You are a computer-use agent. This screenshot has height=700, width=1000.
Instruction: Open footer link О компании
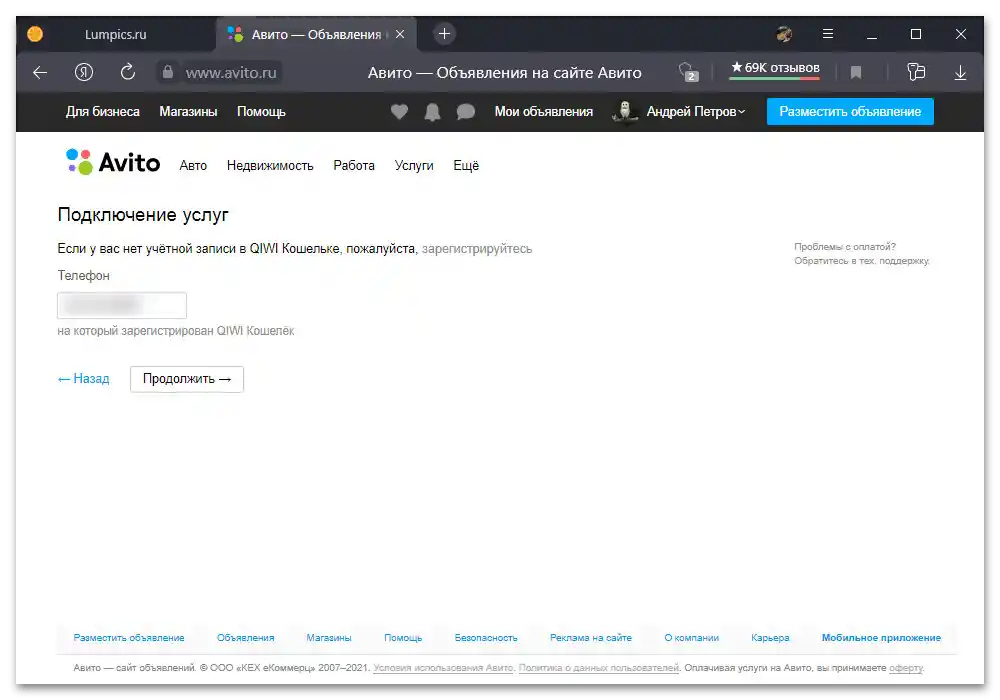[691, 638]
